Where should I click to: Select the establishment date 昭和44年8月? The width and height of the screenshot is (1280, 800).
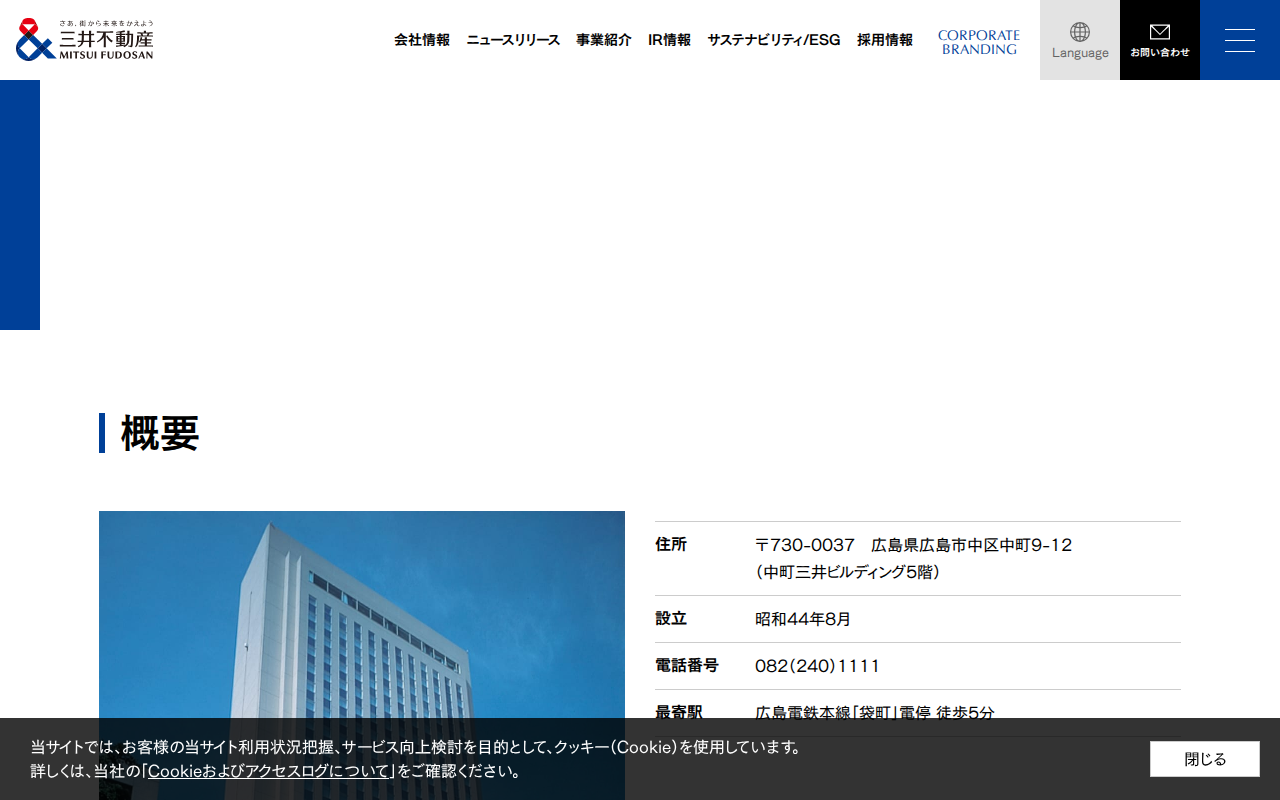(x=803, y=619)
